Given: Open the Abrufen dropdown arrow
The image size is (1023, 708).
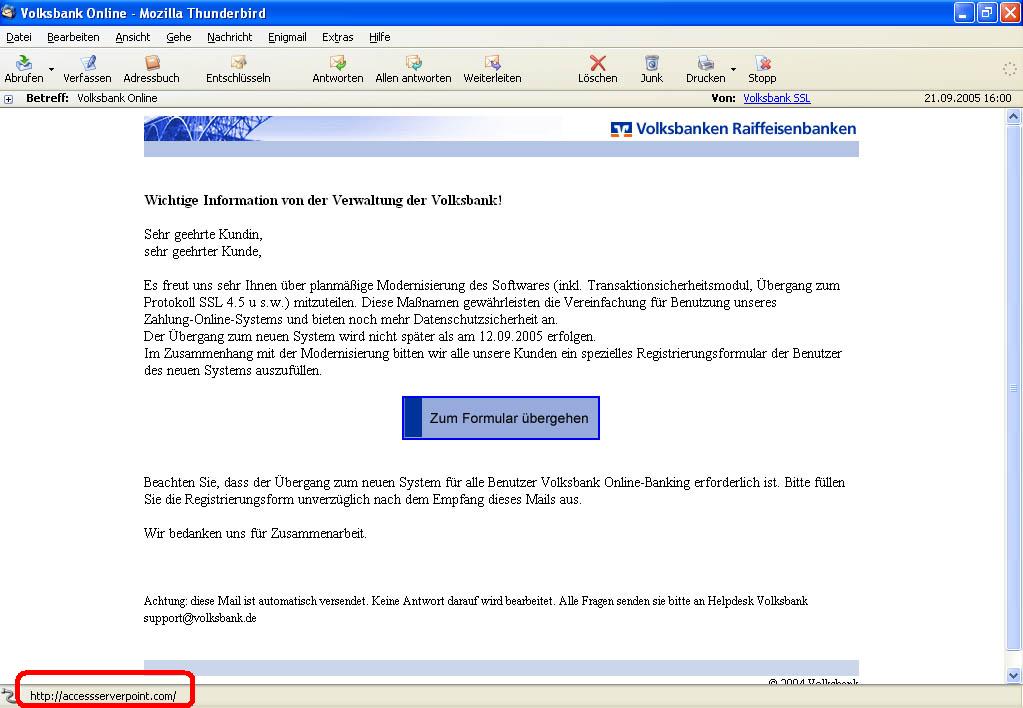Looking at the screenshot, I should click(52, 69).
